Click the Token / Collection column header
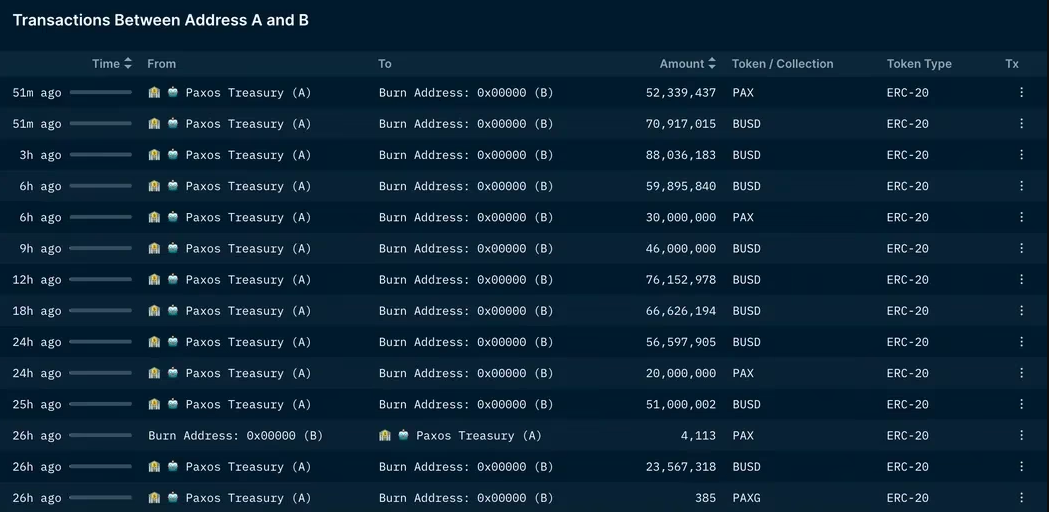The image size is (1049, 512). [782, 64]
